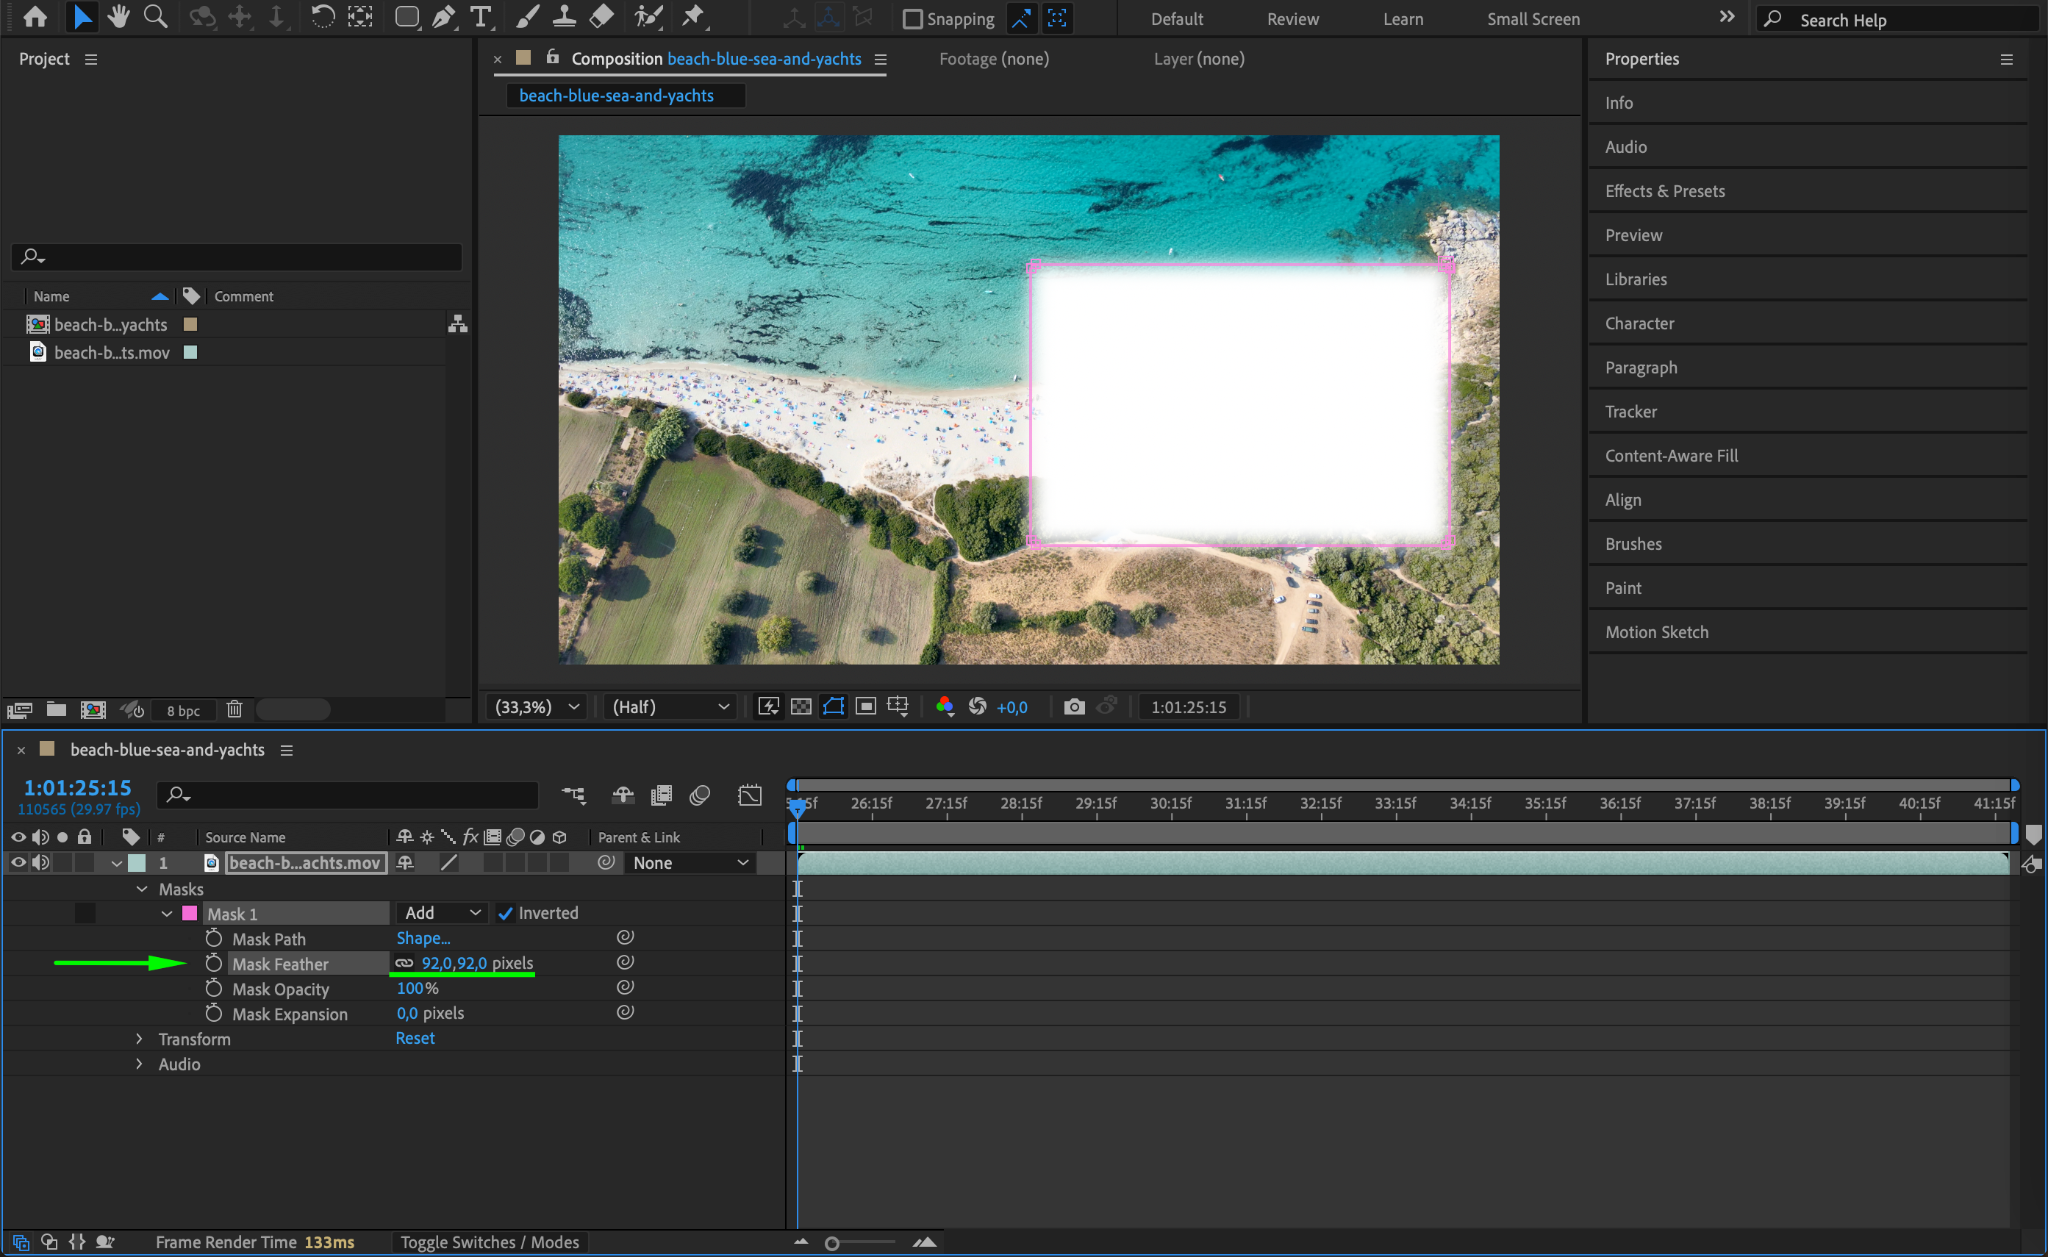The width and height of the screenshot is (2048, 1257).
Task: Click the Mask Feather stopwatch icon
Action: point(214,963)
